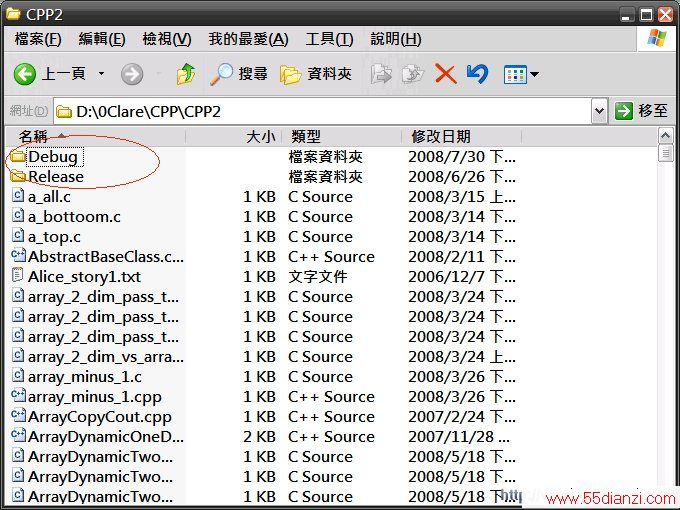
Task: Click the 2006/12/7 date cell
Action: (462, 277)
